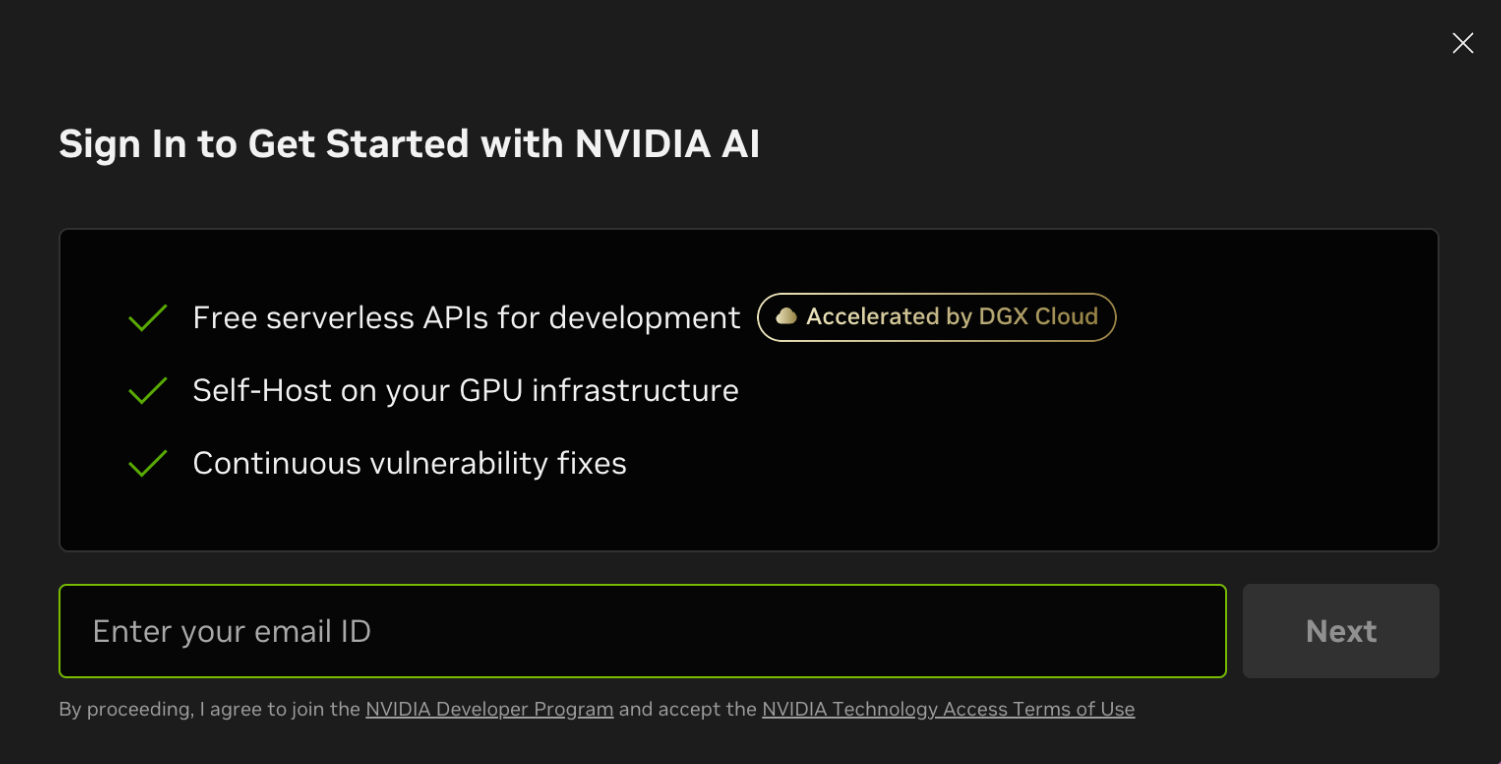Open the NVIDIA Developer Program link
The height and width of the screenshot is (764, 1501).
489,709
